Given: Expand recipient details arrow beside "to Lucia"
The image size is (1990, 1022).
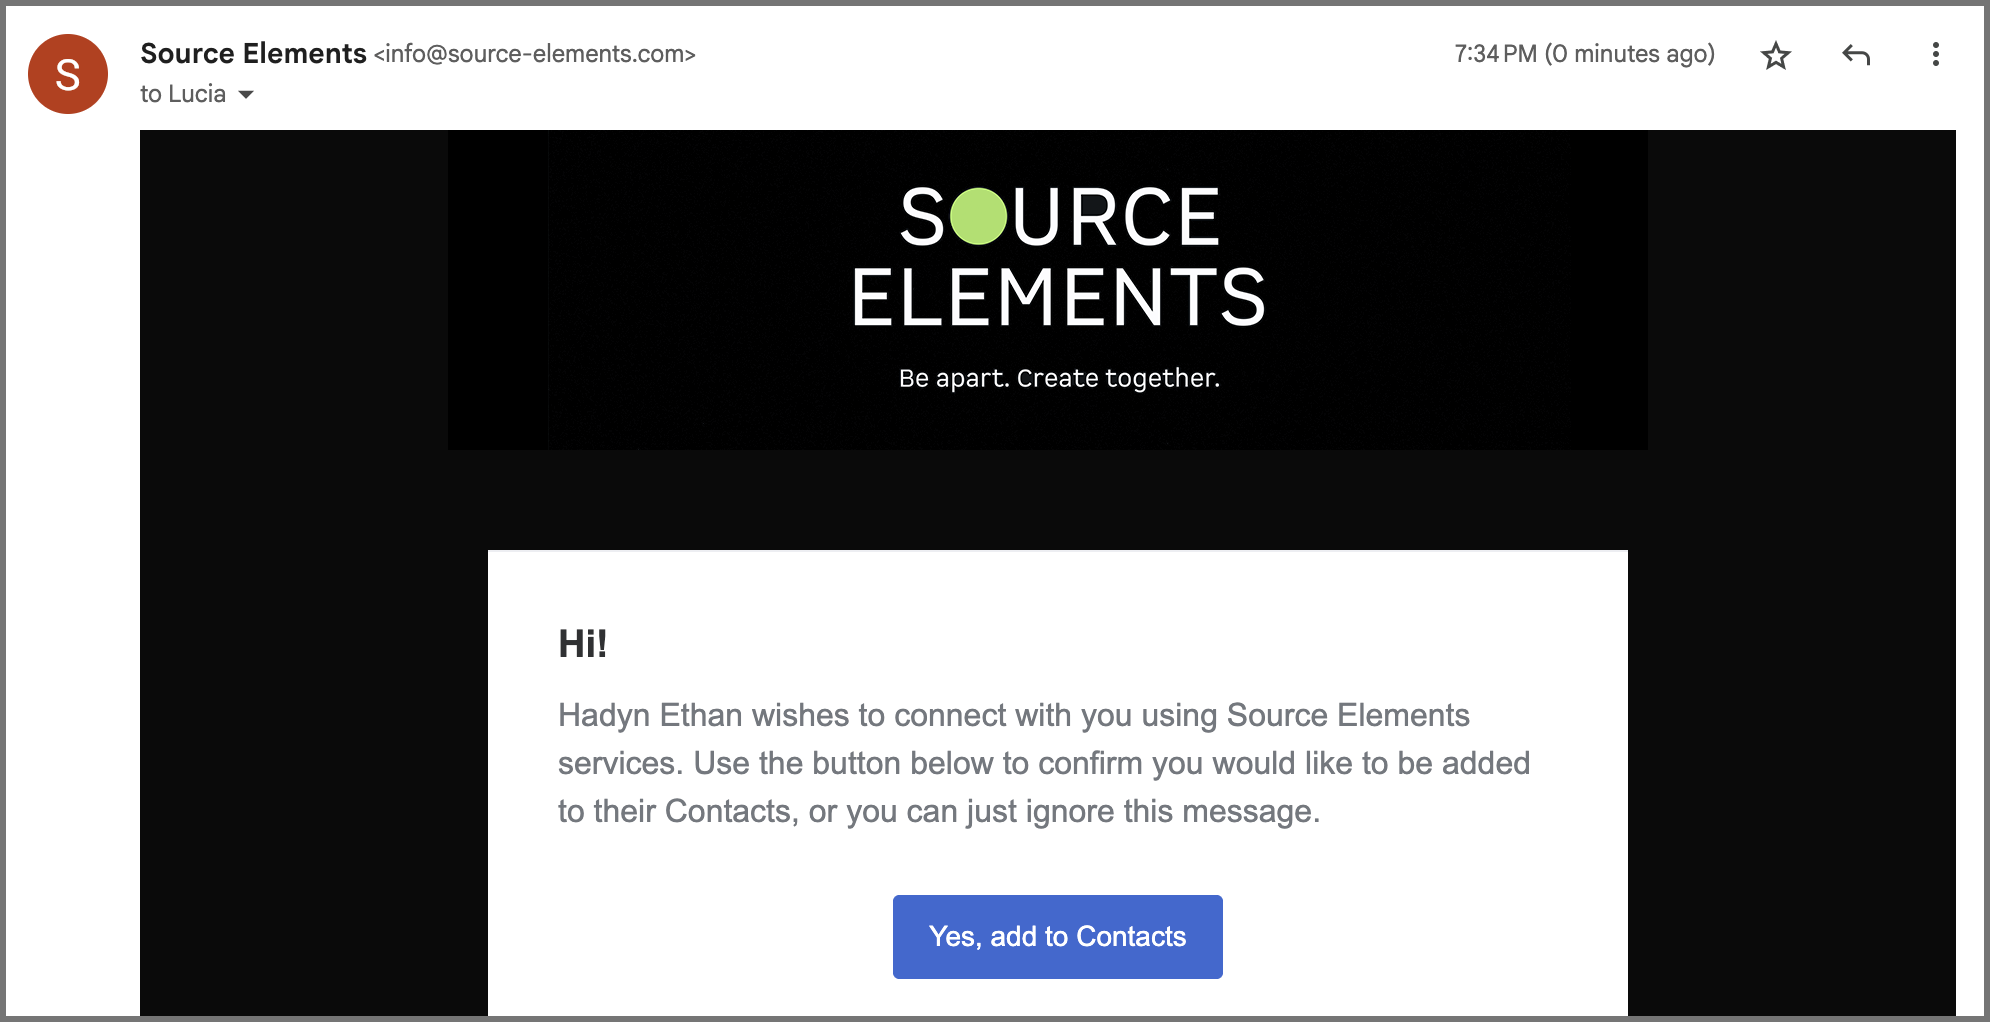Looking at the screenshot, I should [246, 94].
